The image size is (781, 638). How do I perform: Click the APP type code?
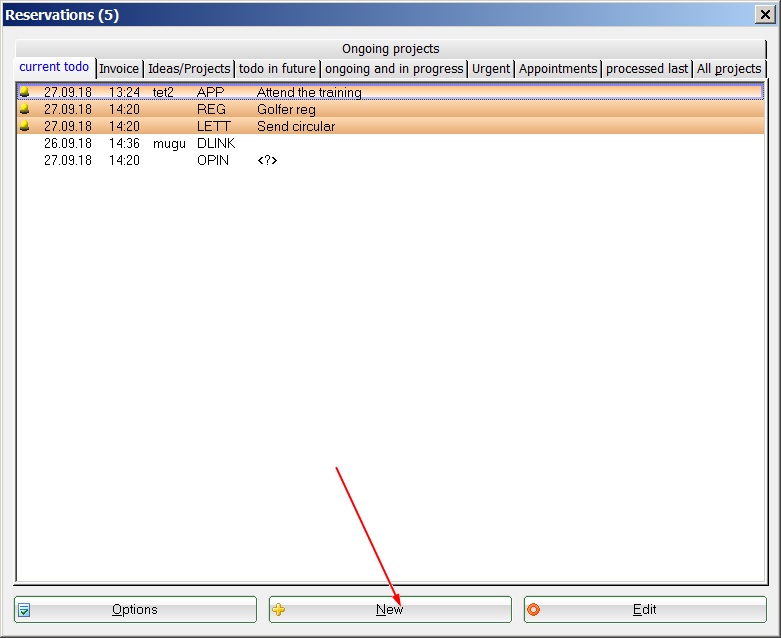pyautogui.click(x=210, y=92)
